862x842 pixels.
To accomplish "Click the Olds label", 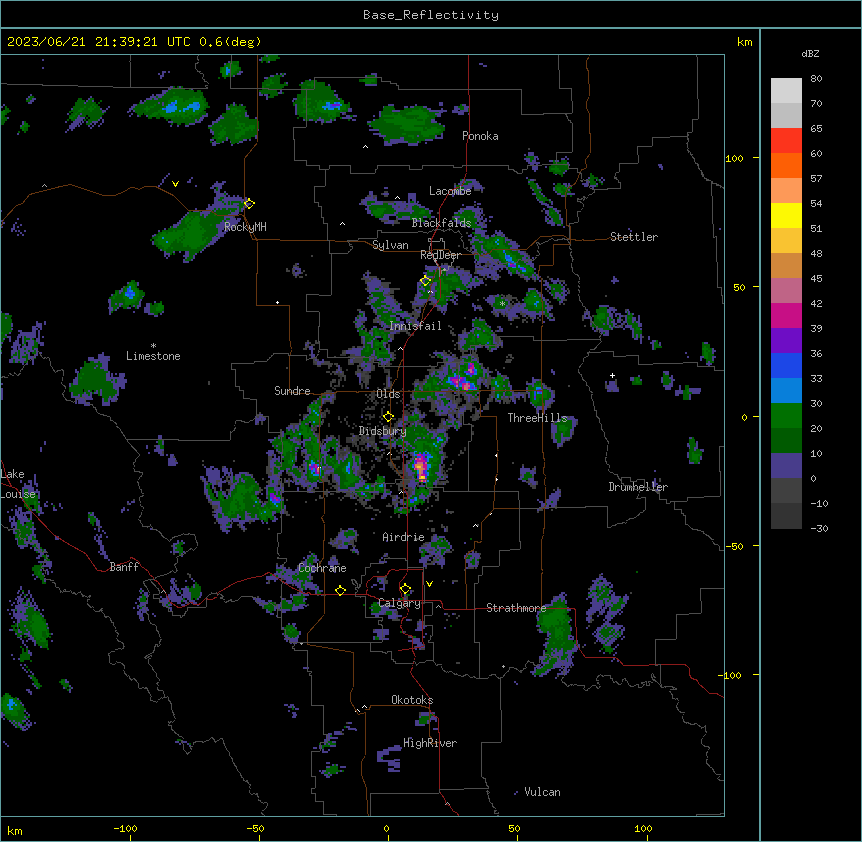I will pos(388,394).
